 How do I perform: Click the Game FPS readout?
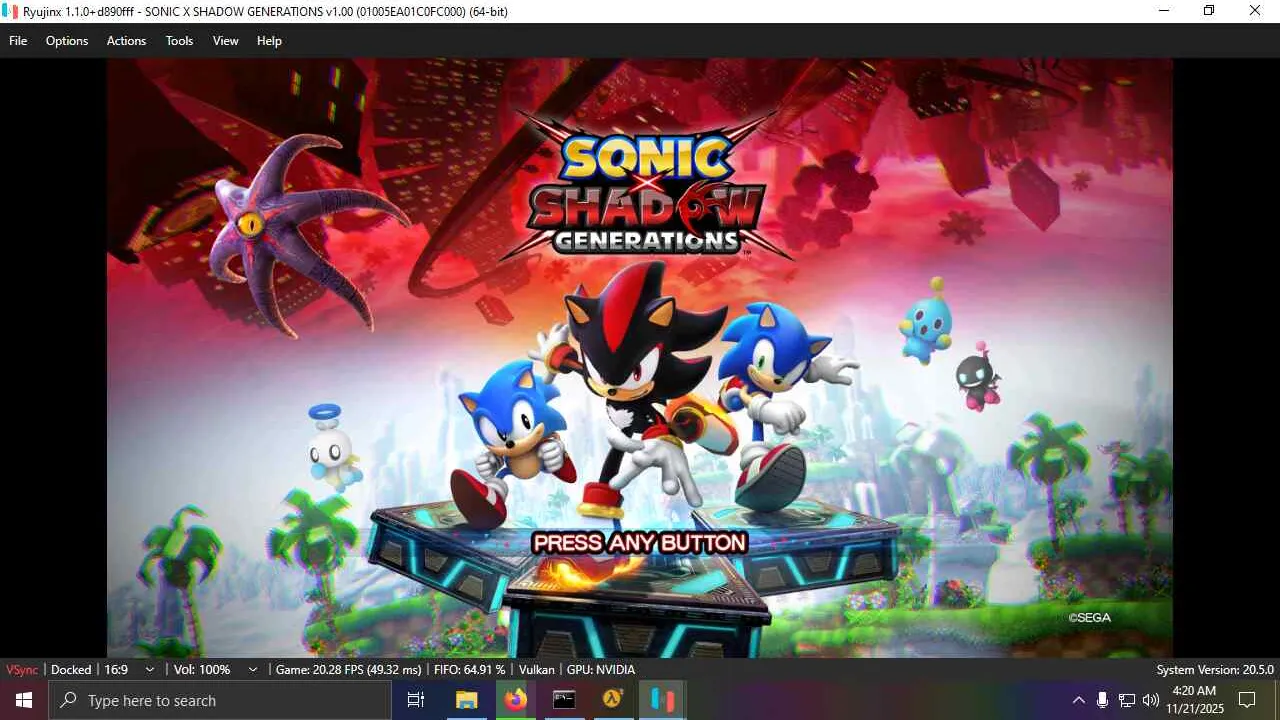[x=348, y=670]
